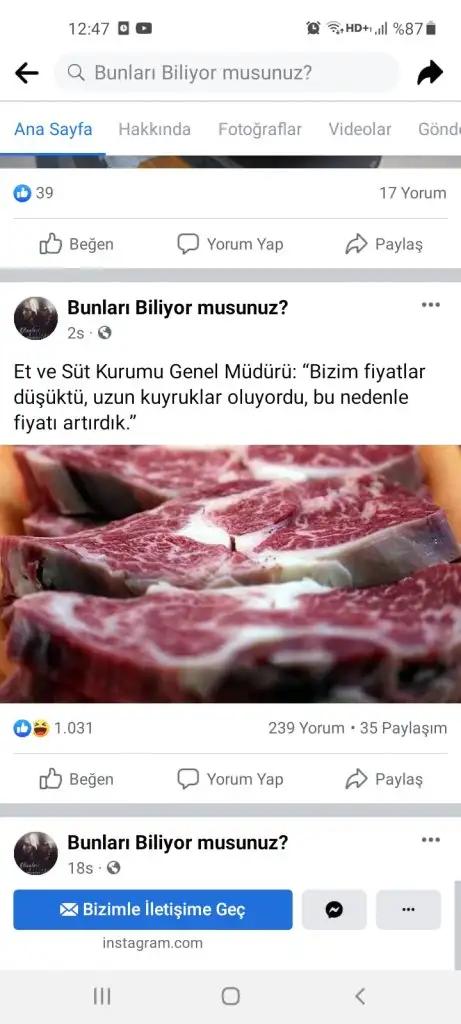Viewport: 461px width, 1024px height.
Task: Open three-dot menu on 18s post
Action: 430,840
